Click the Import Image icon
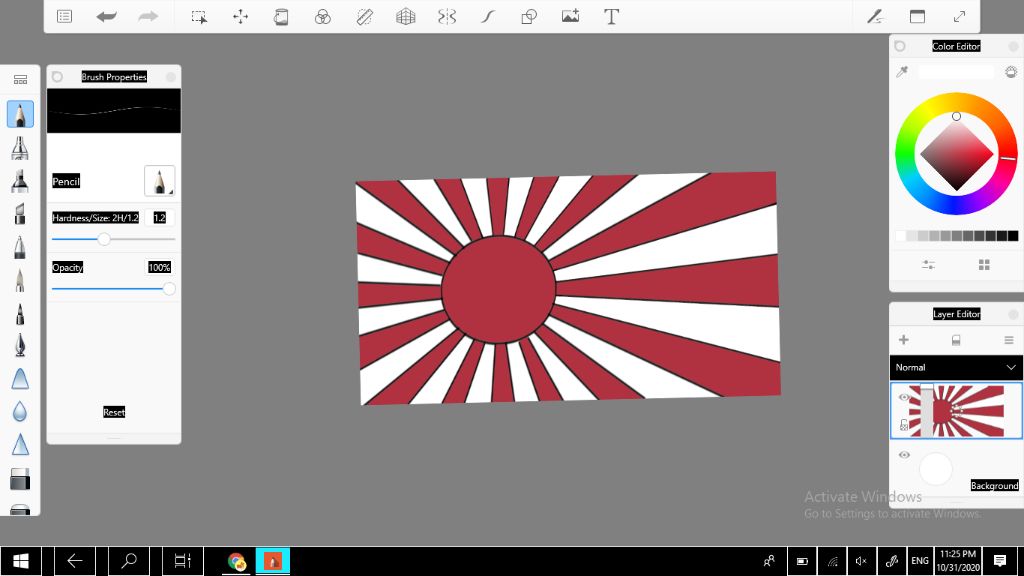The height and width of the screenshot is (576, 1024). [570, 16]
